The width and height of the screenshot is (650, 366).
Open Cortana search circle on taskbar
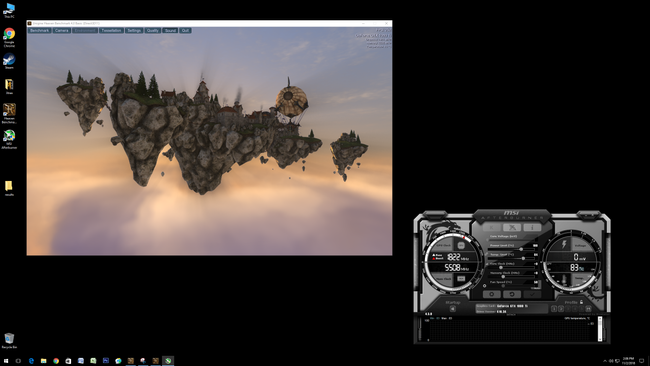18,361
